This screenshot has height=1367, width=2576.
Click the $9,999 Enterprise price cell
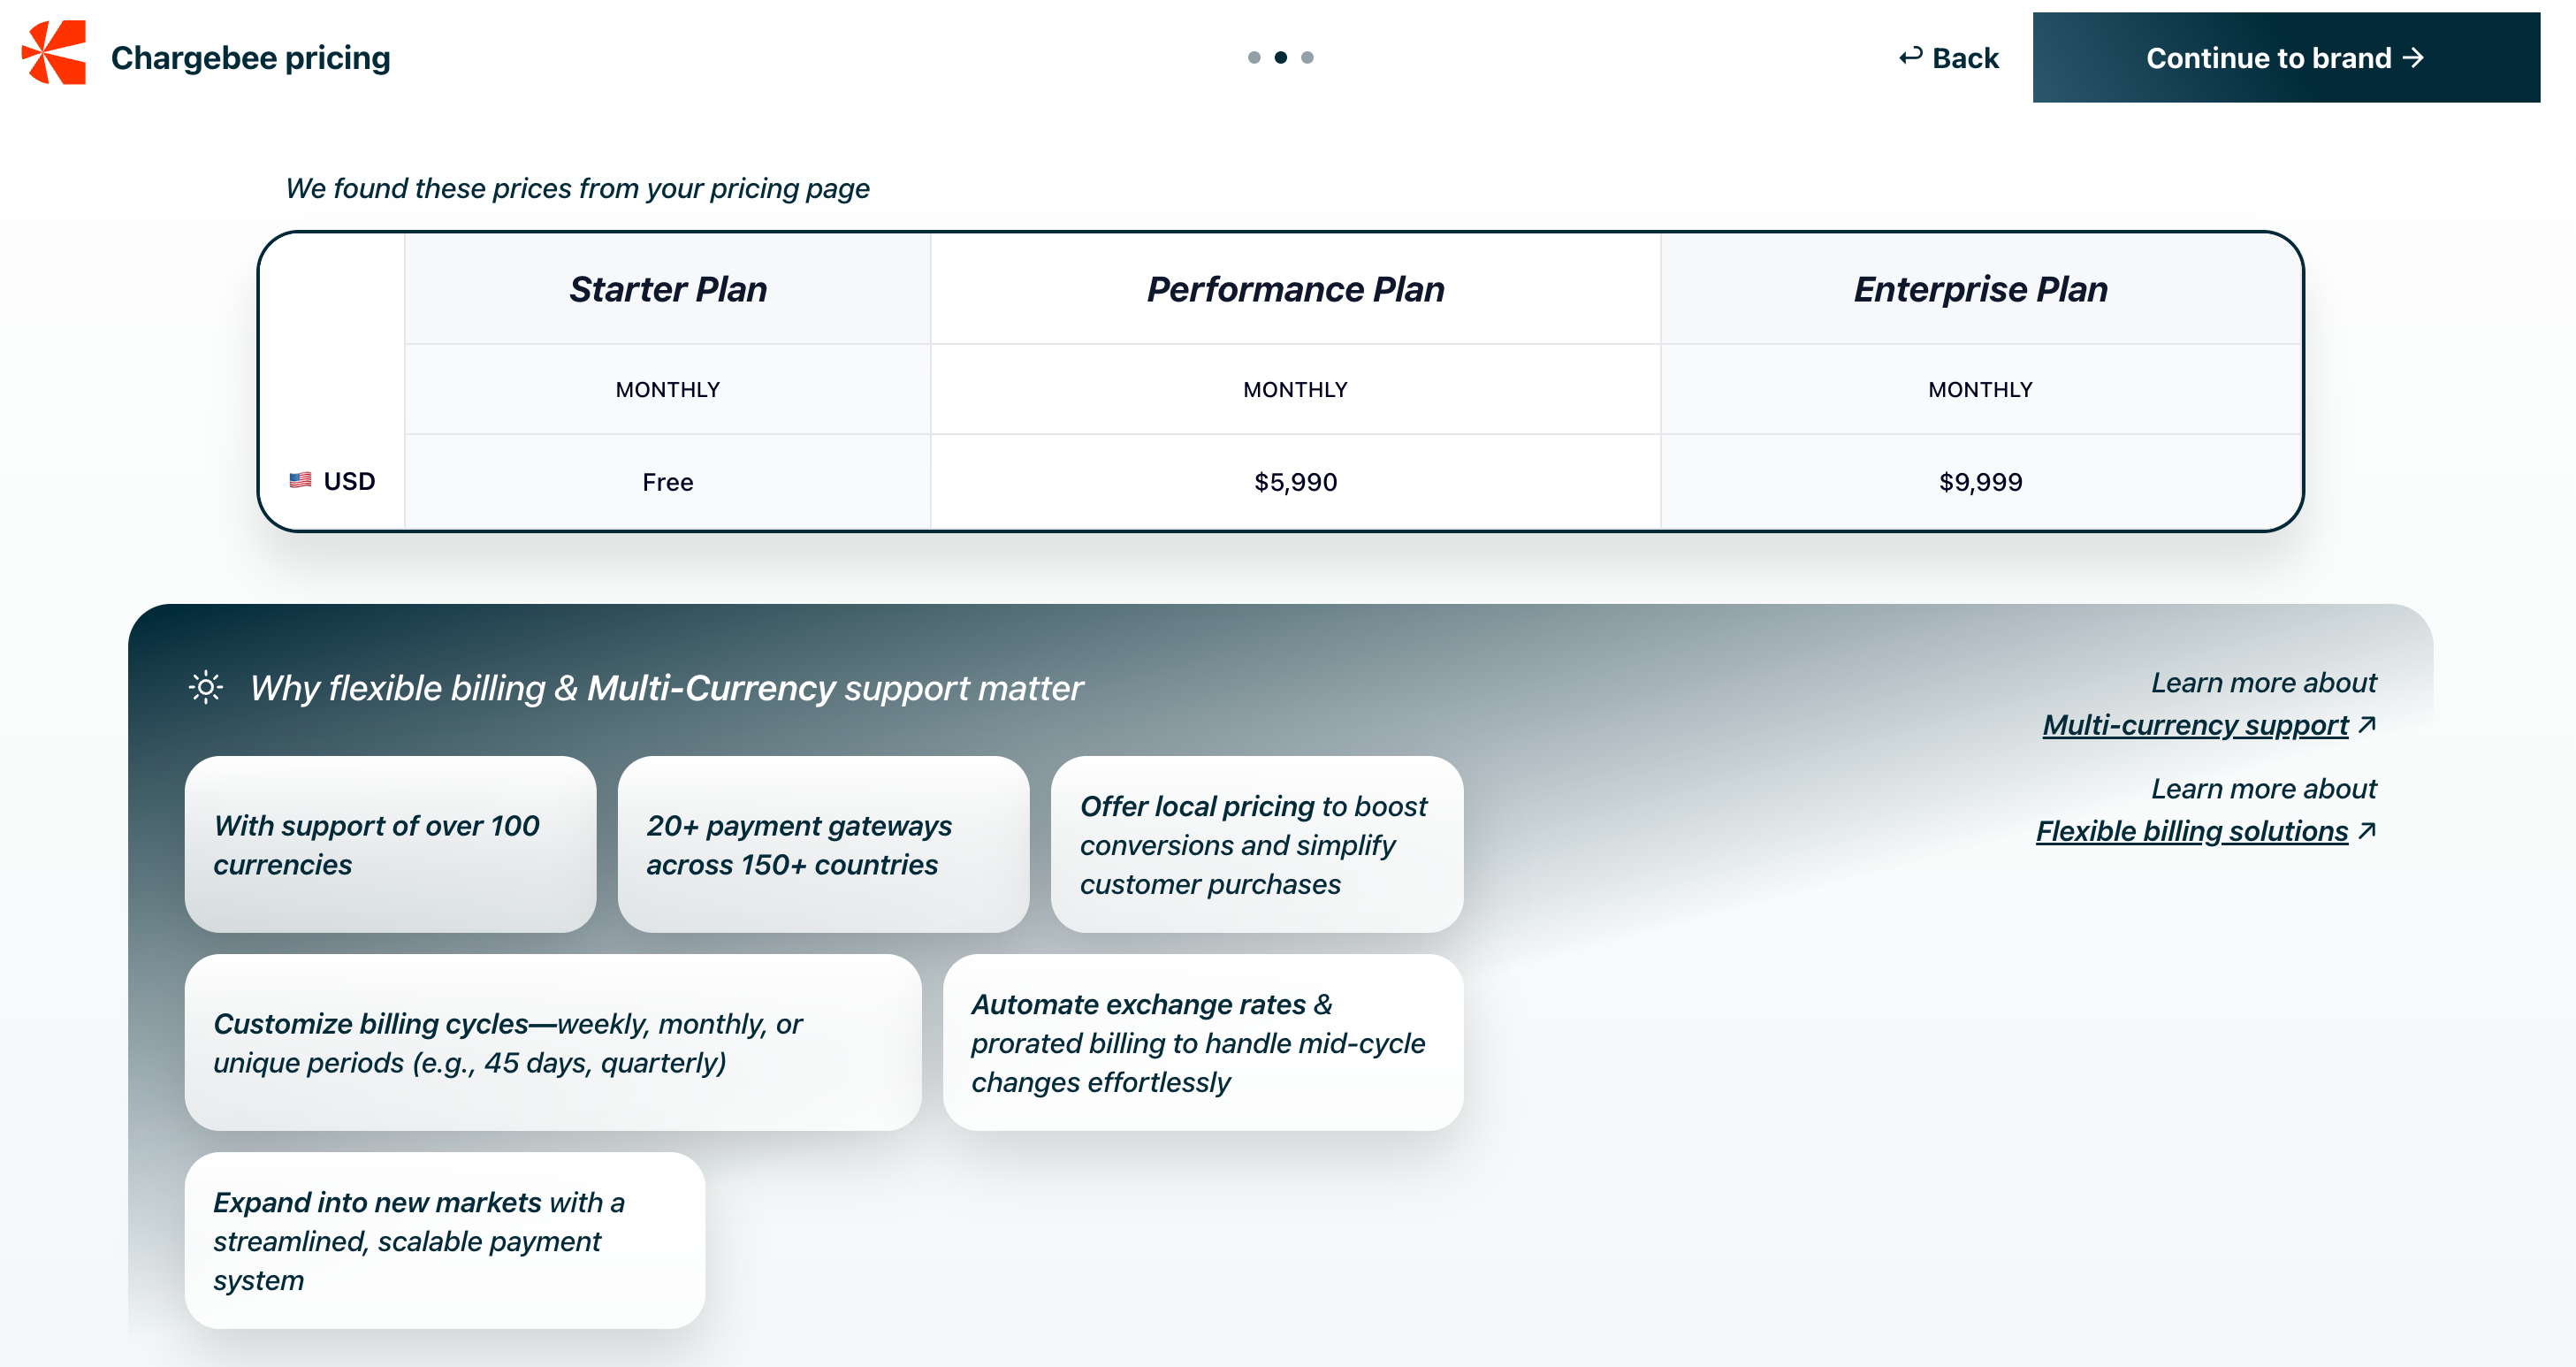[1980, 482]
